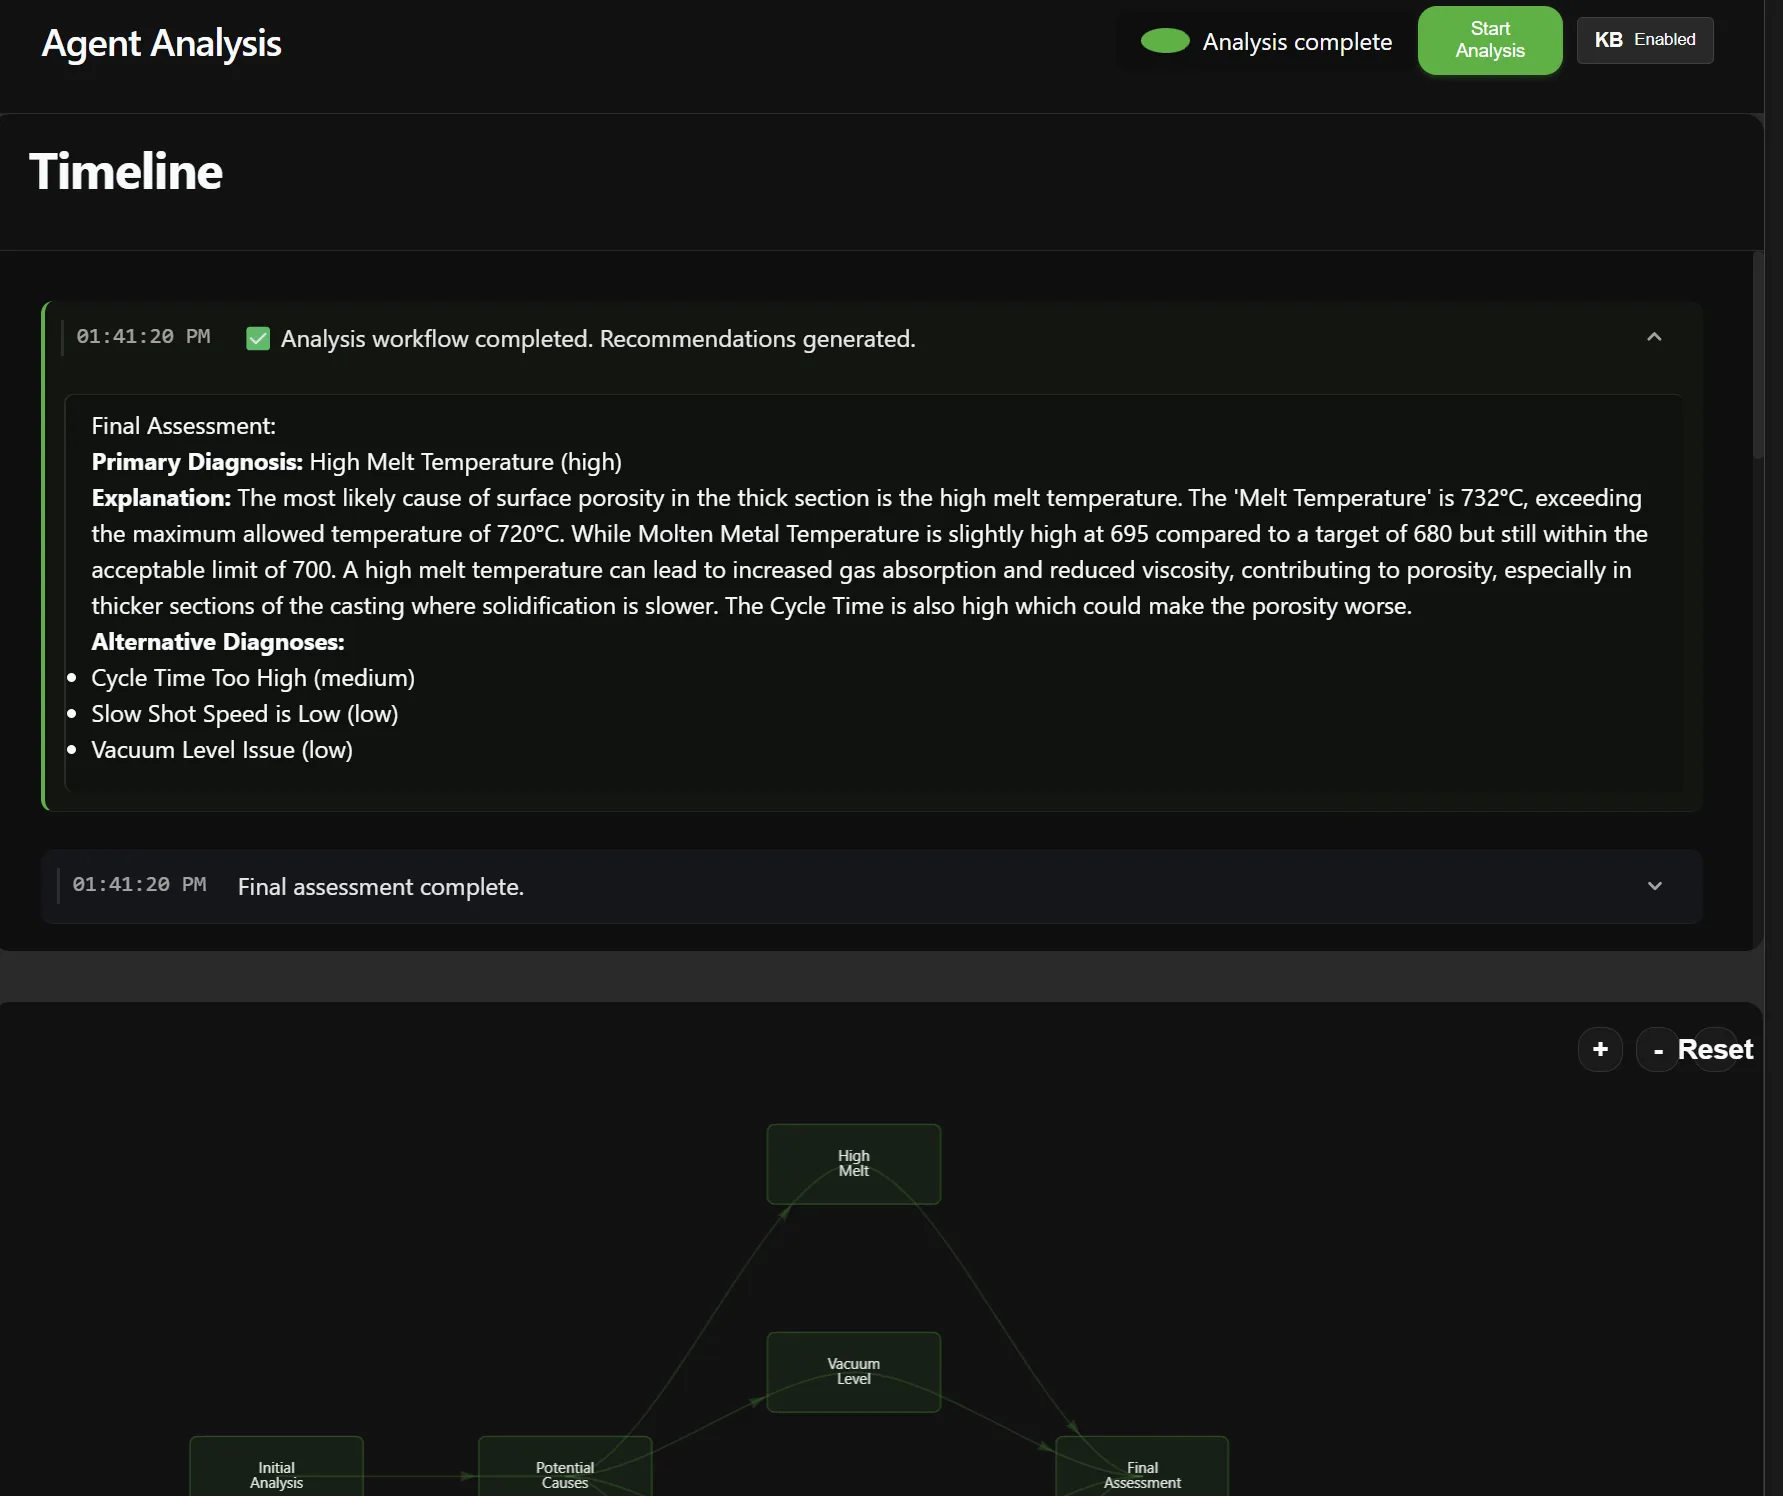The height and width of the screenshot is (1496, 1783).
Task: Expand the Final assessment complete entry
Action: click(1656, 886)
